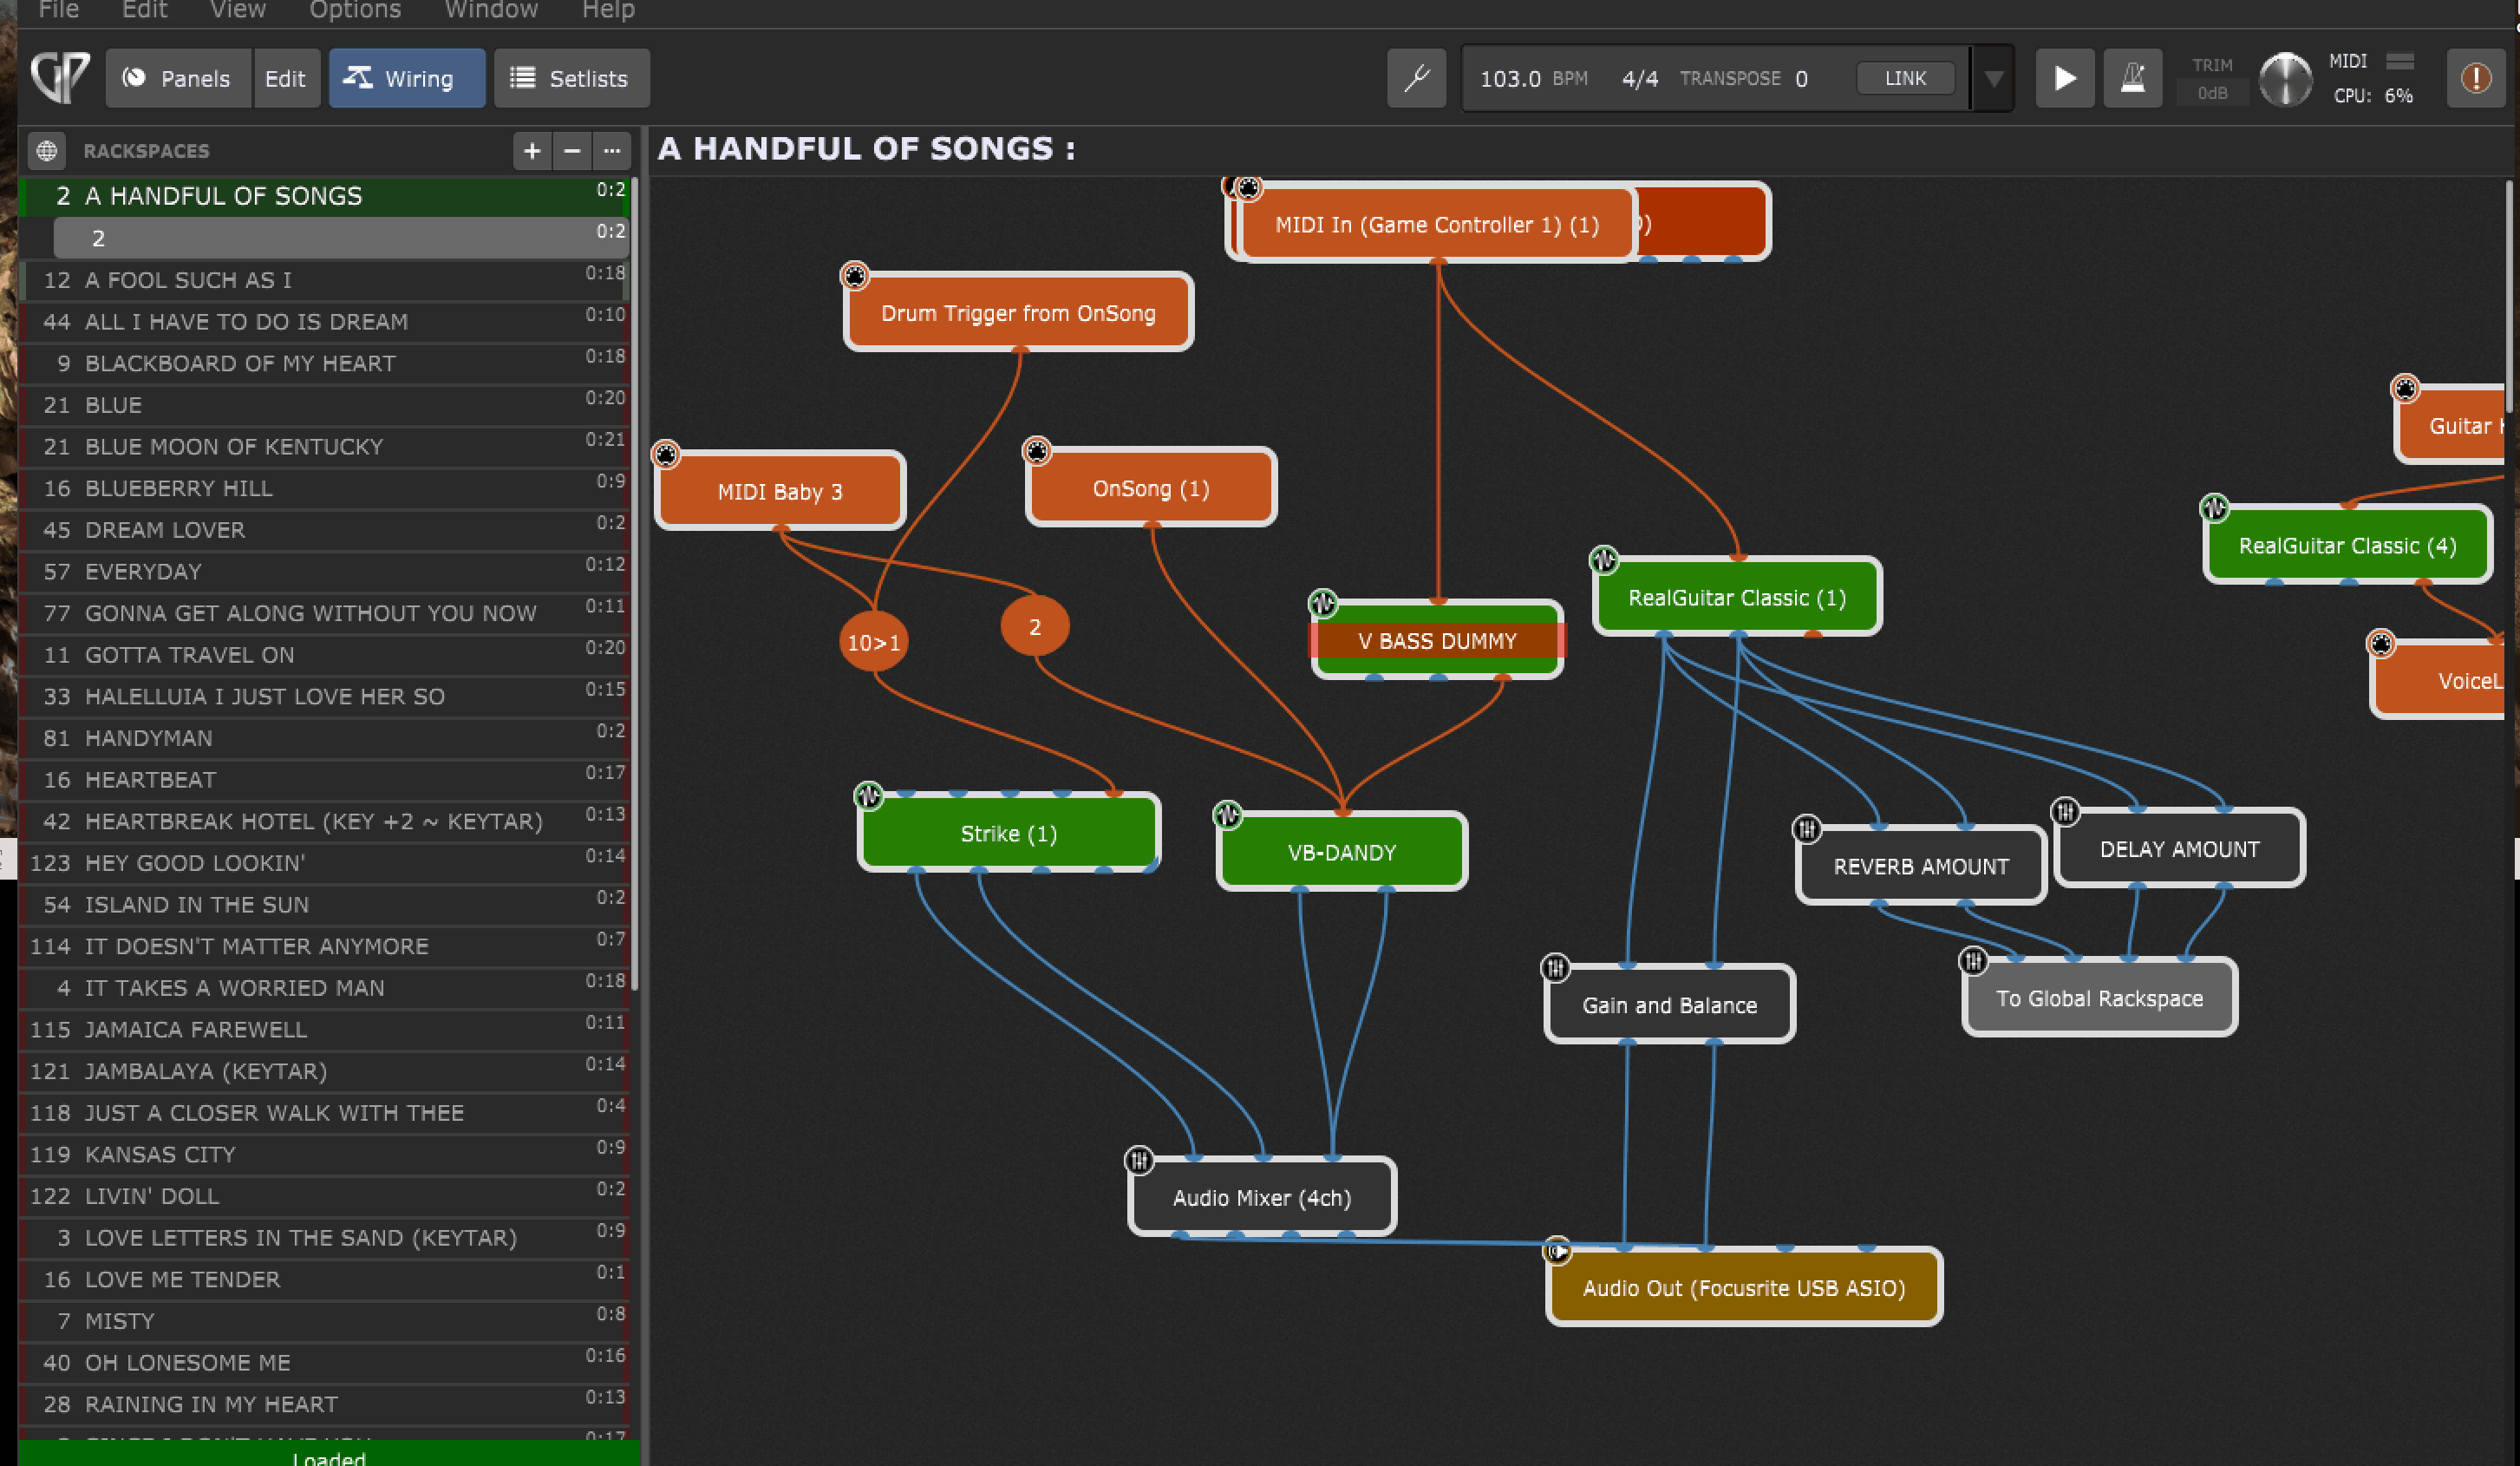Expand the tempo panel dropdown arrow

coord(1993,78)
